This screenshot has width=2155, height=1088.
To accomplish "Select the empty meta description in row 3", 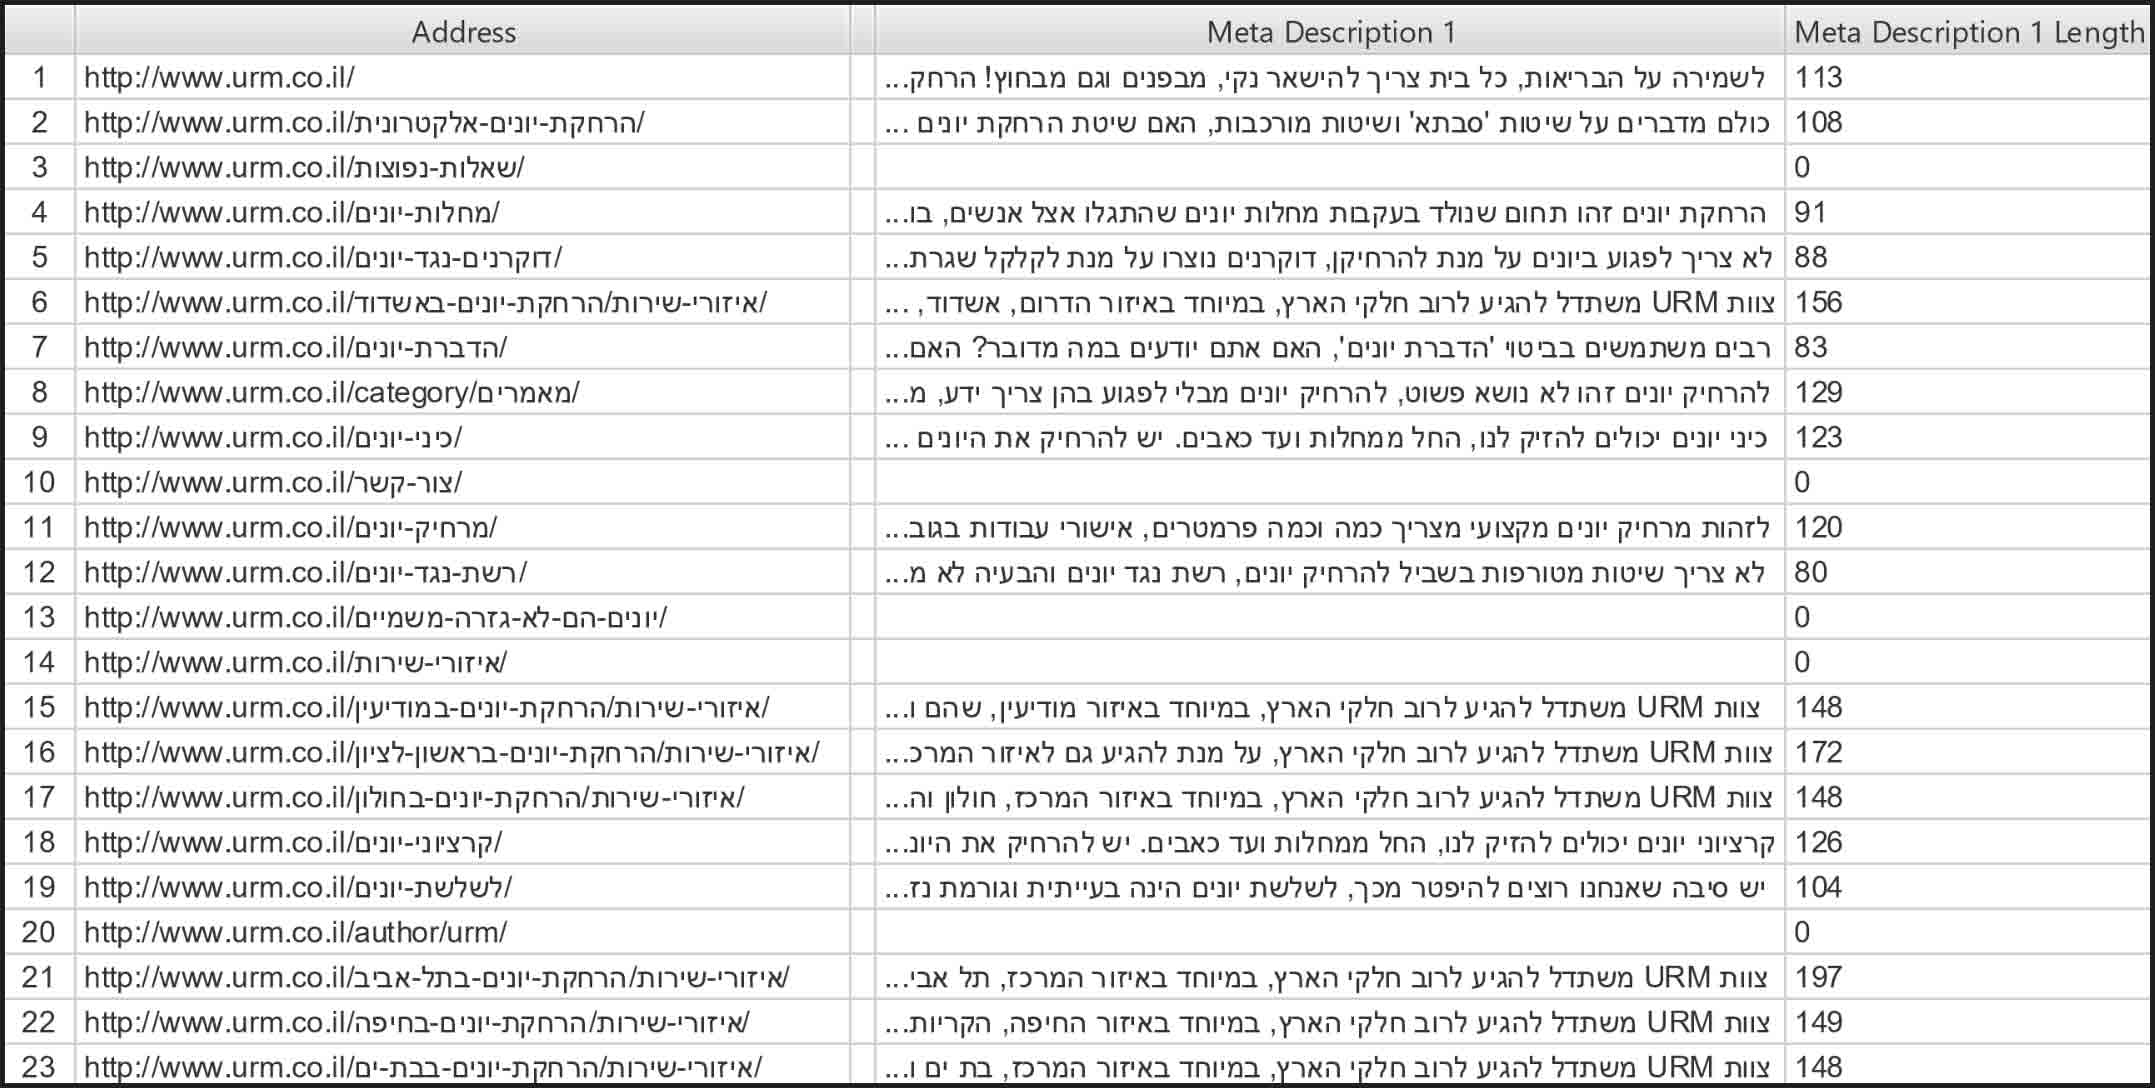I will pyautogui.click(x=1330, y=167).
